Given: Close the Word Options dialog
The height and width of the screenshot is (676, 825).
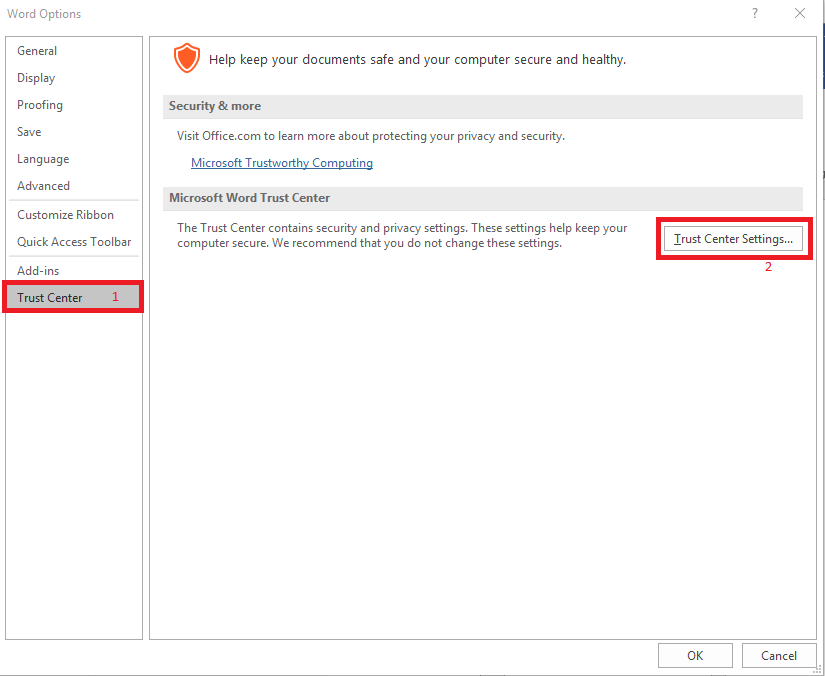Looking at the screenshot, I should 799,13.
